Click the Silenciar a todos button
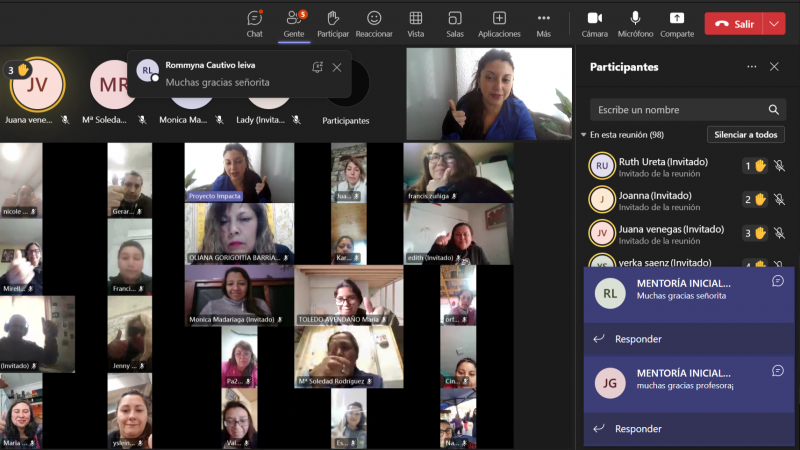Image resolution: width=800 pixels, height=450 pixels. pos(745,135)
